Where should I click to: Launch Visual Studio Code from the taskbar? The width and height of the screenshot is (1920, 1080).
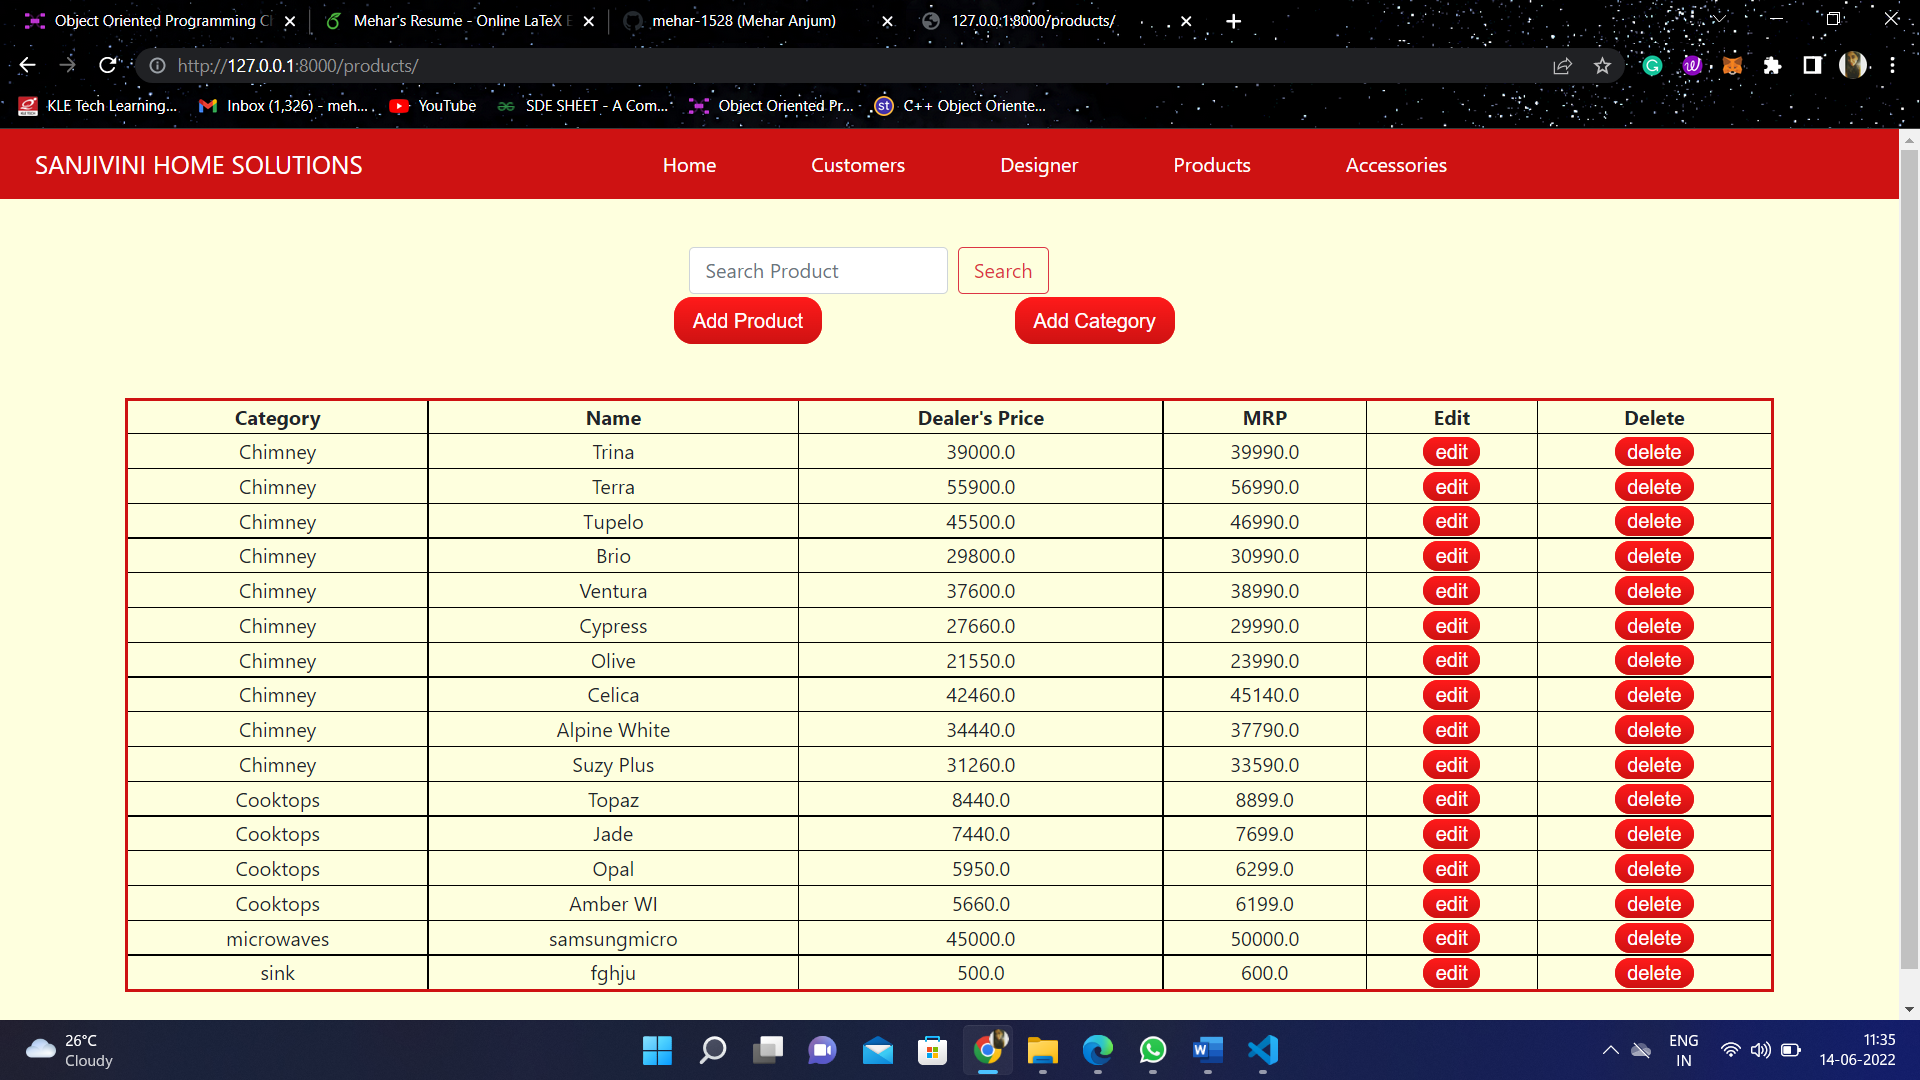pyautogui.click(x=1262, y=1051)
